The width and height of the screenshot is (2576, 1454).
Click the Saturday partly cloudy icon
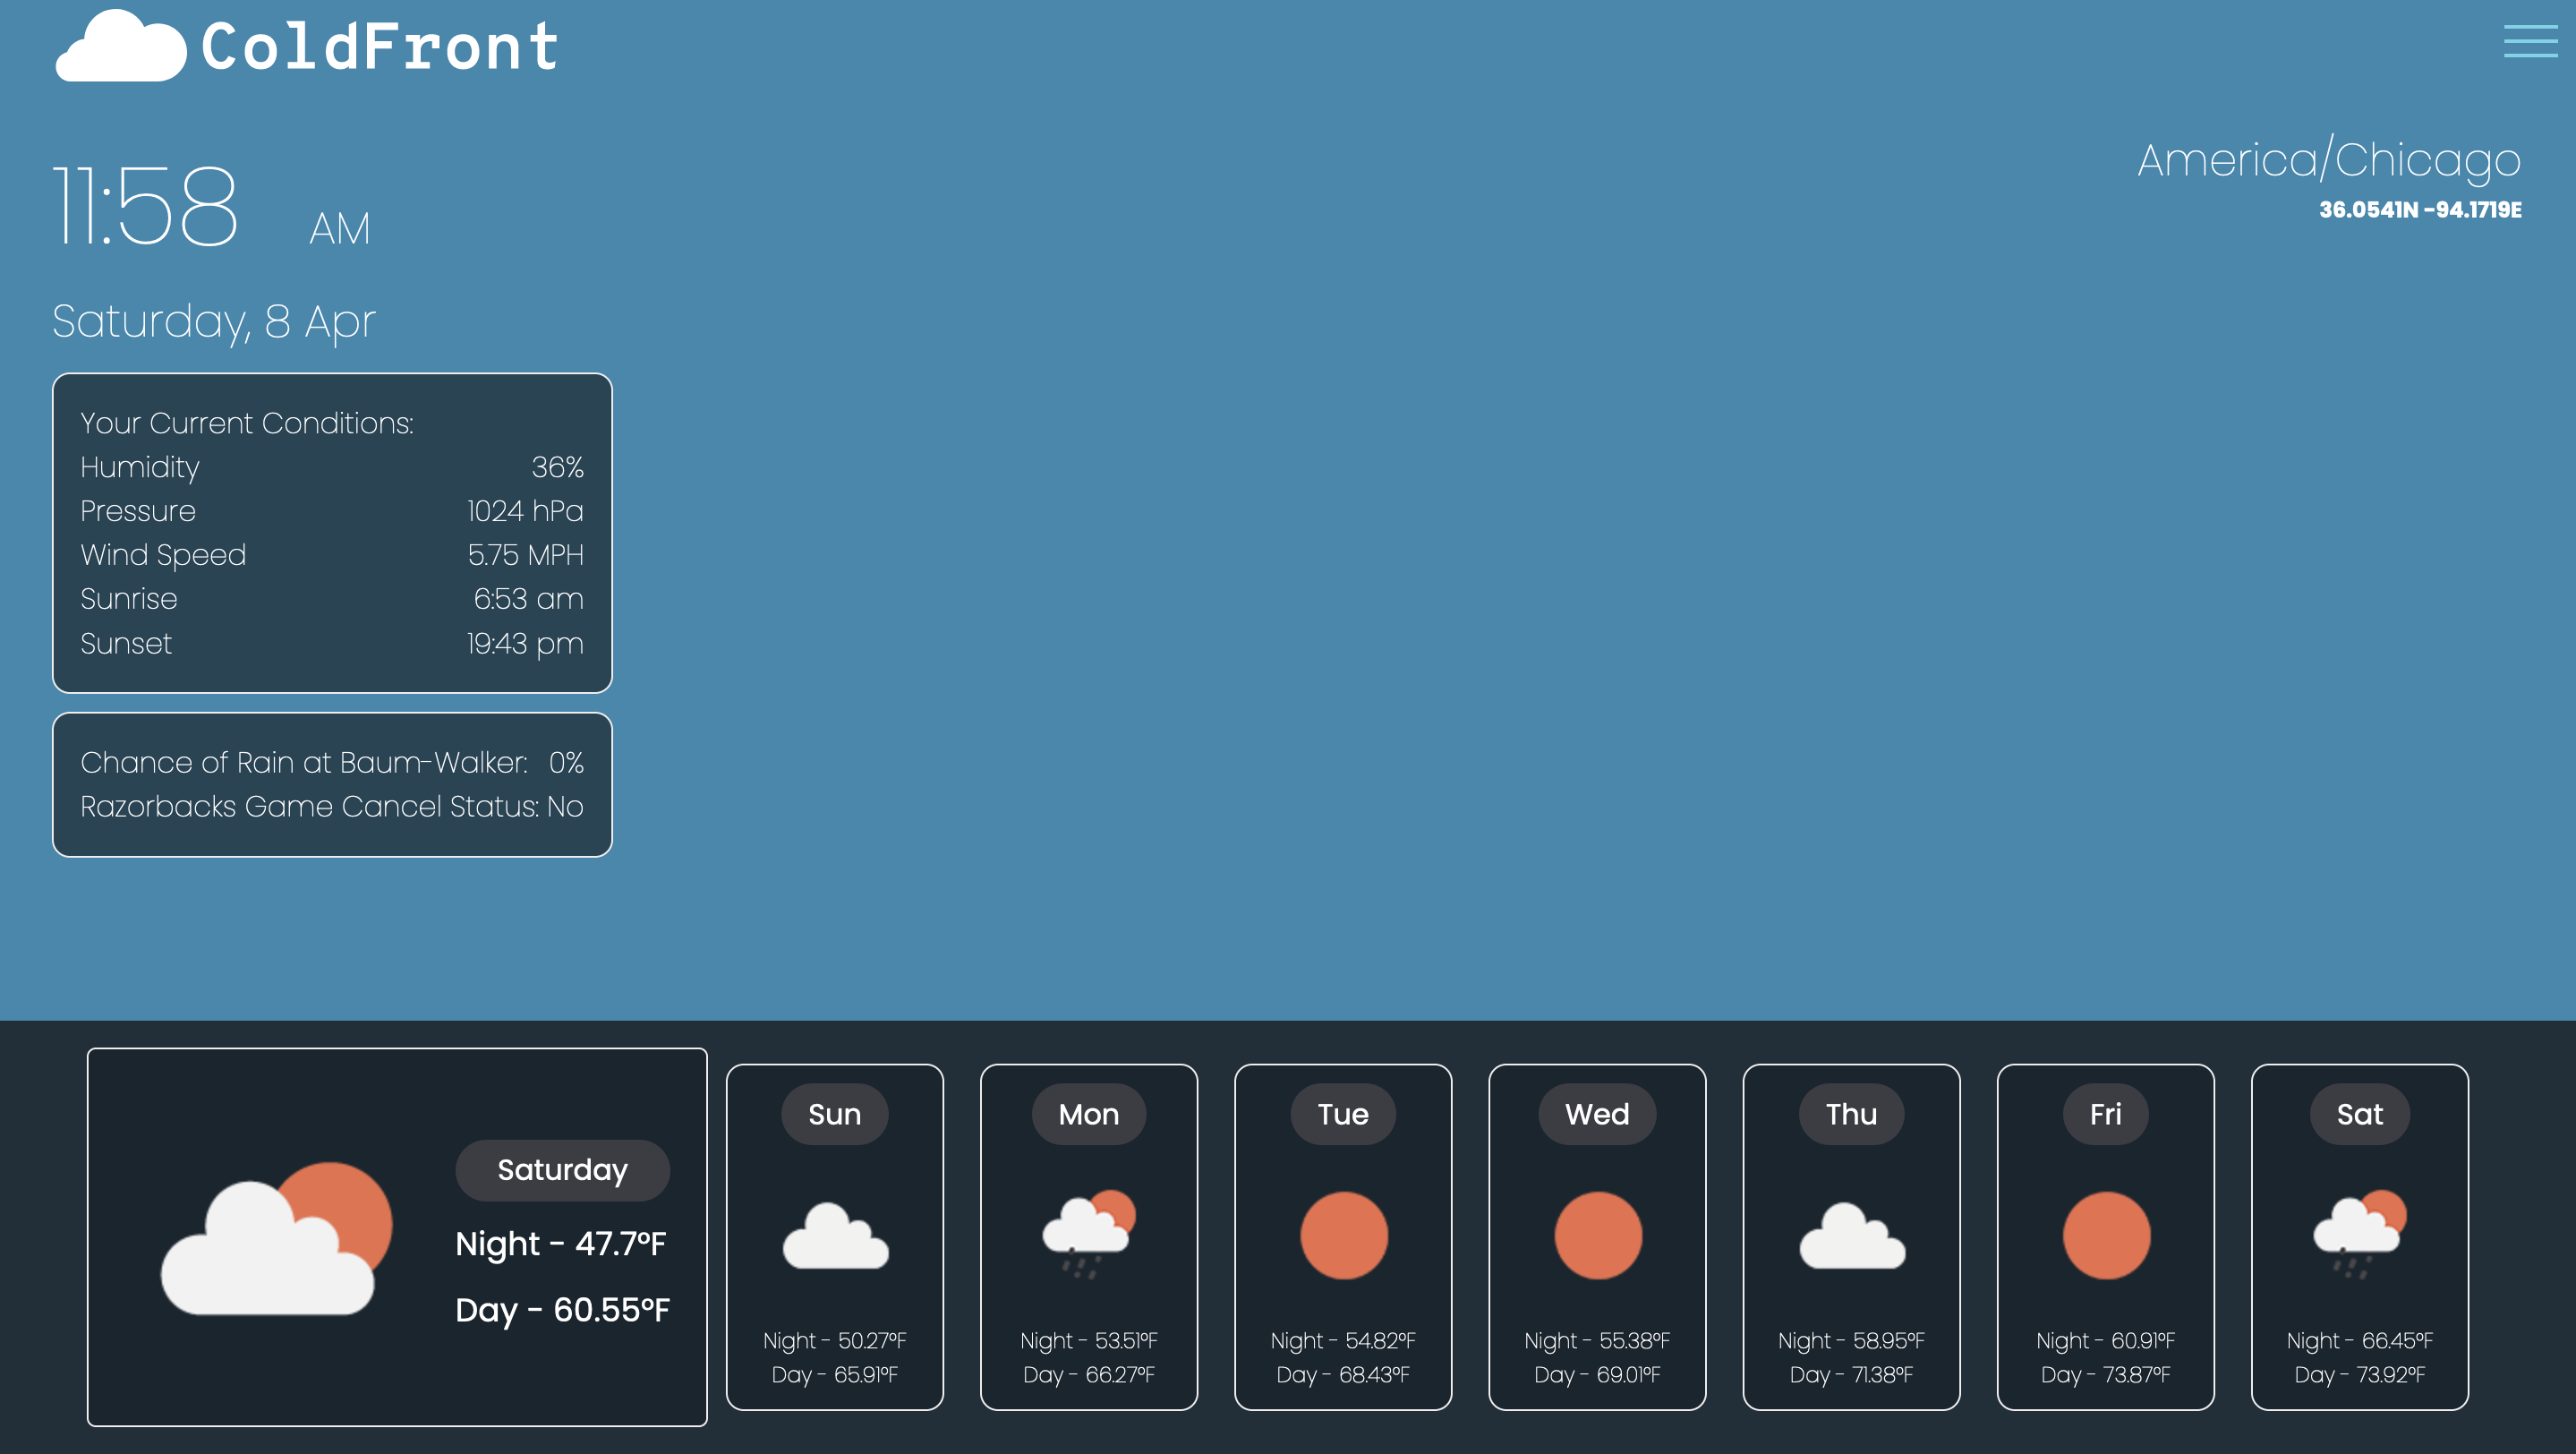point(277,1238)
